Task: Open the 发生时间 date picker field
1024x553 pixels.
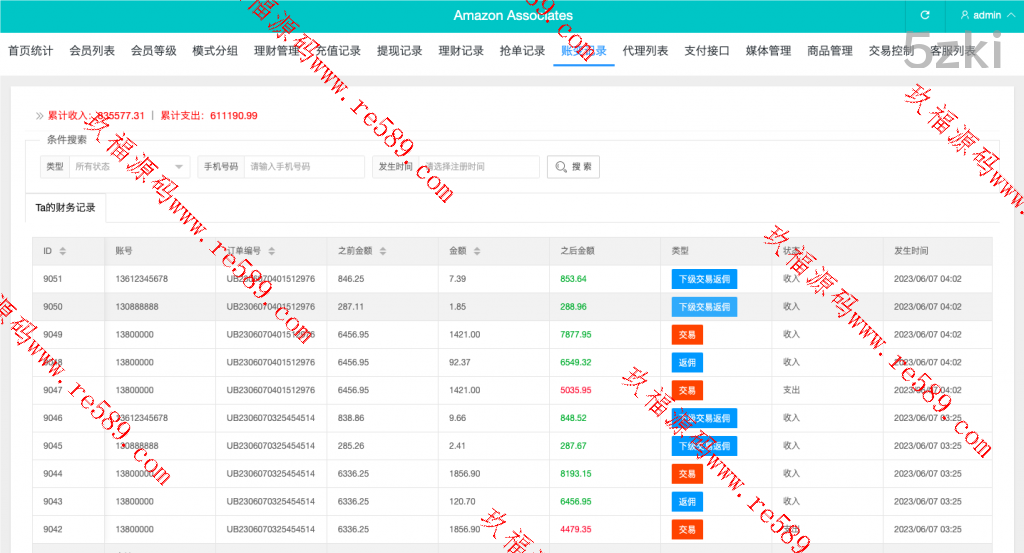Action: [480, 167]
